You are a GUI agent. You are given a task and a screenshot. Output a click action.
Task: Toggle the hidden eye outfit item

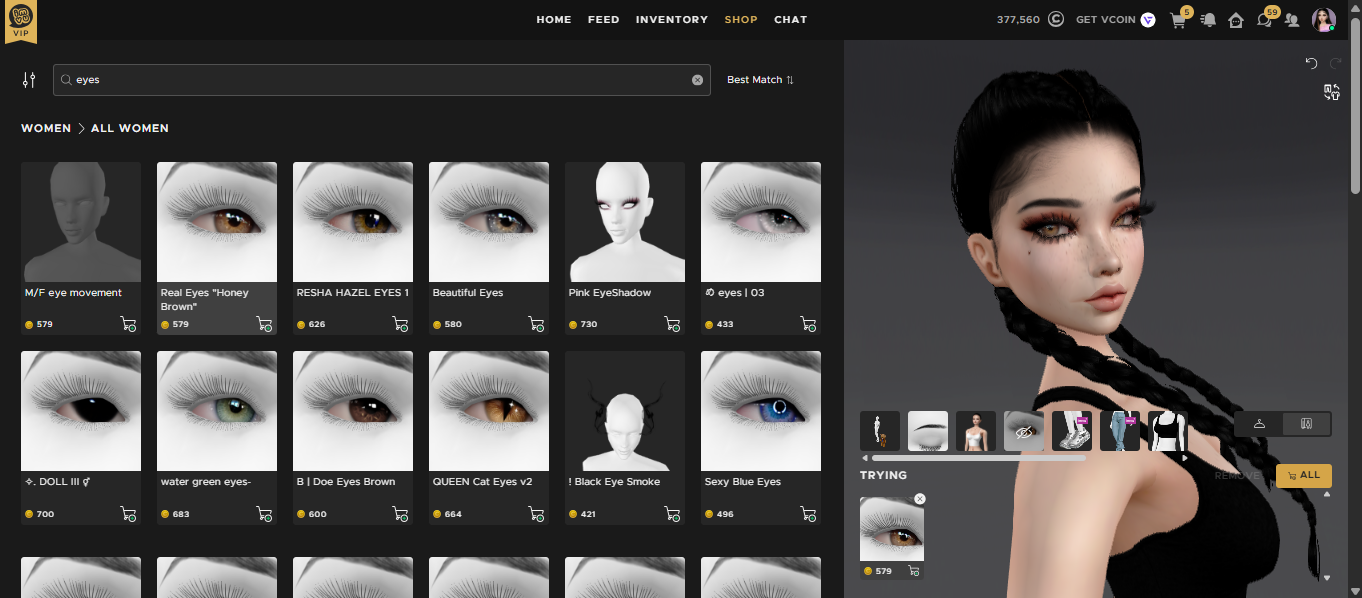click(1024, 431)
